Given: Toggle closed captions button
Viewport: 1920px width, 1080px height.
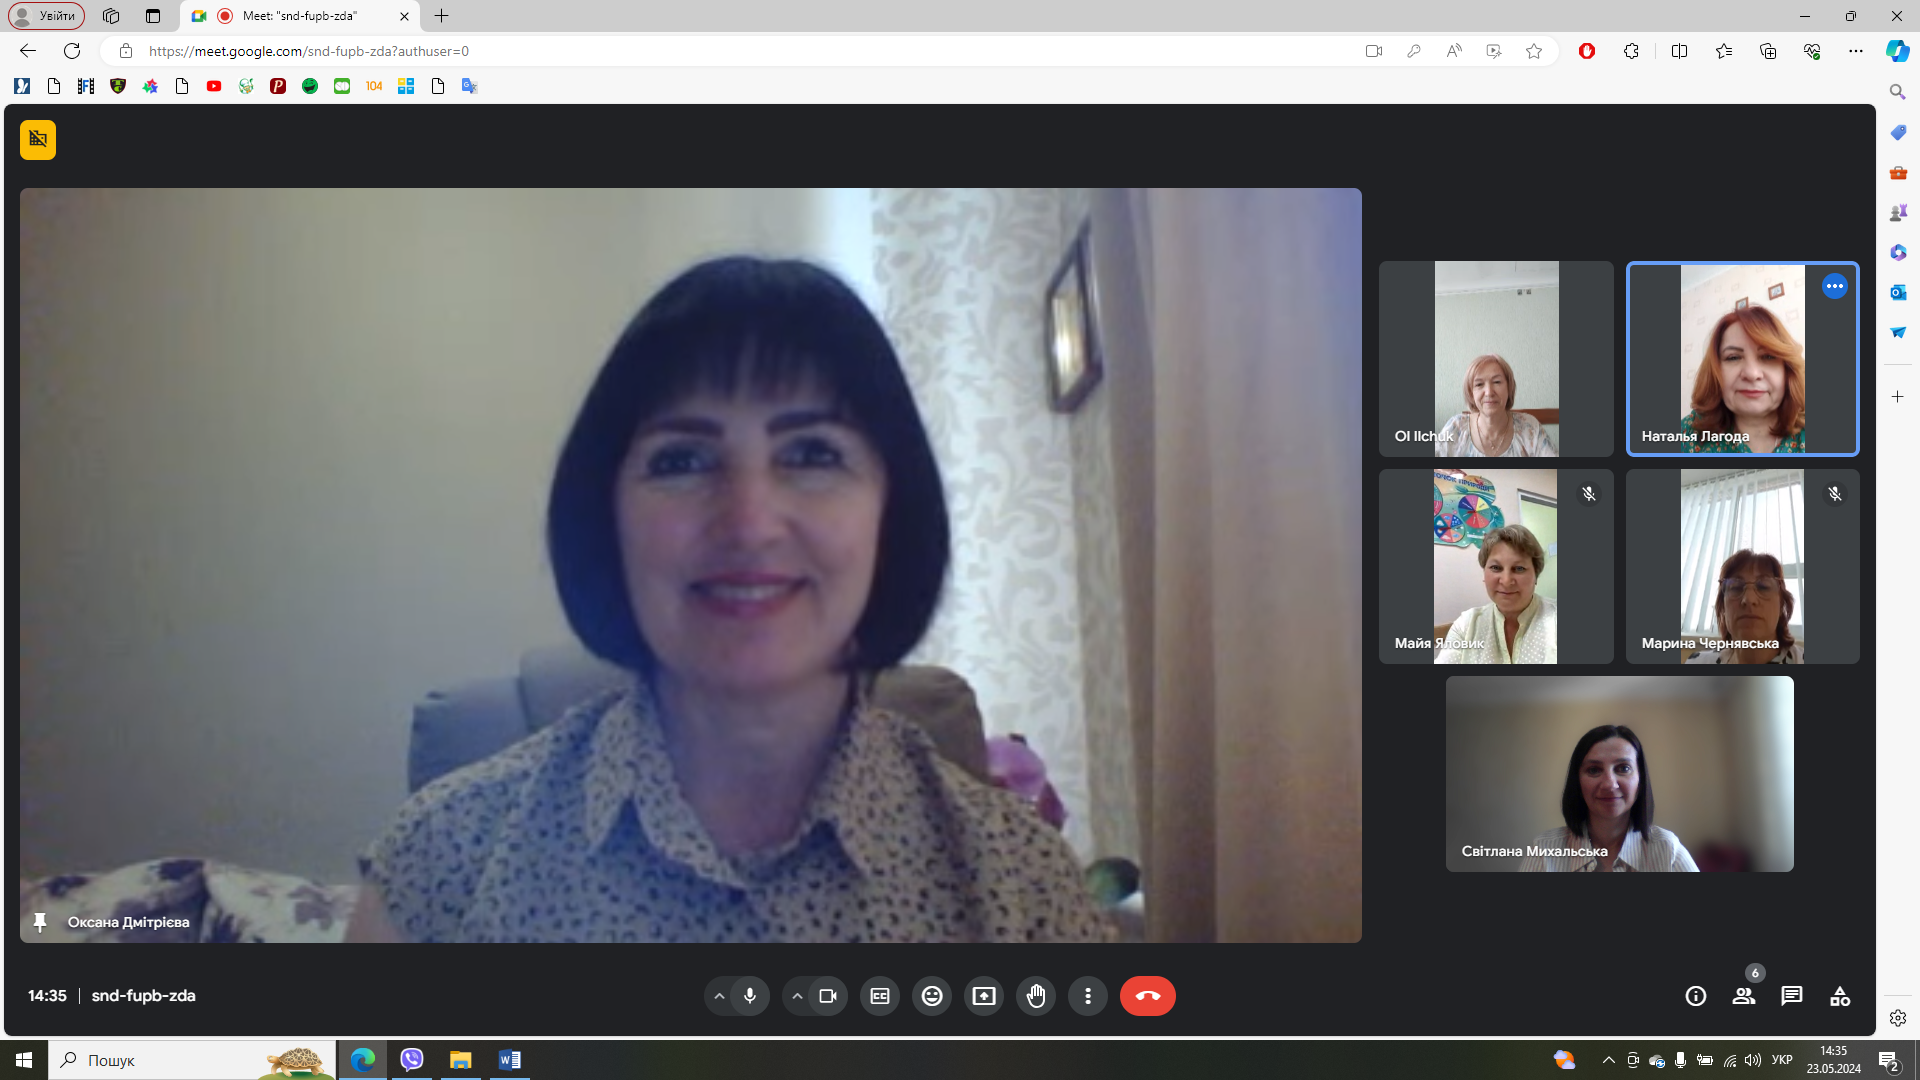Looking at the screenshot, I should click(x=880, y=996).
